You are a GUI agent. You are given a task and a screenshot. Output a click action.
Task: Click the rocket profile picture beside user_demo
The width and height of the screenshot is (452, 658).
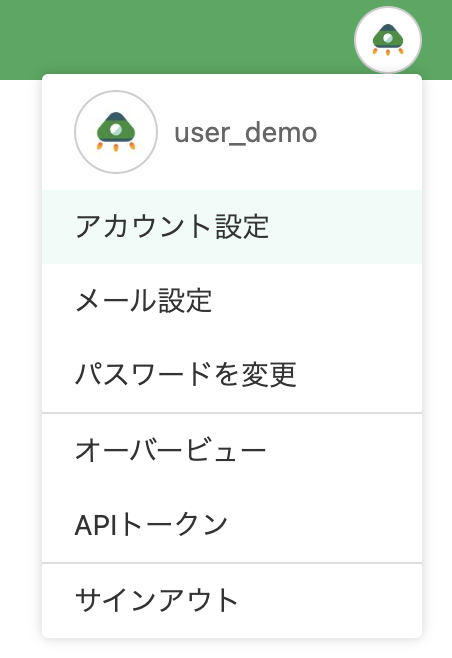point(116,132)
